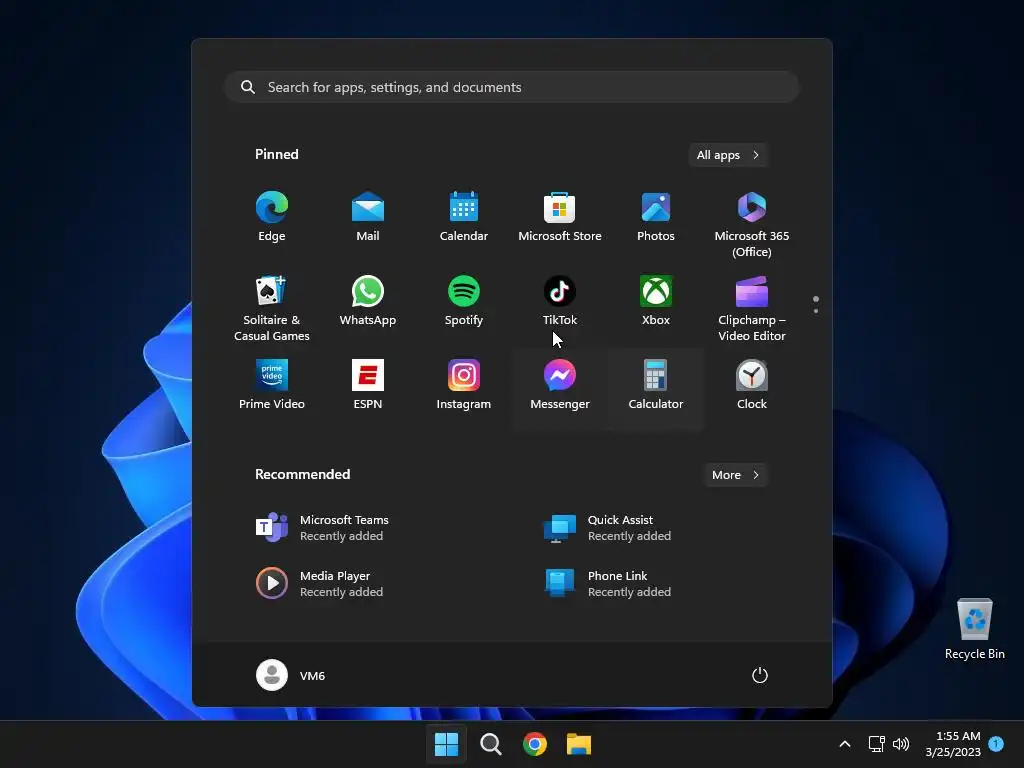The height and width of the screenshot is (768, 1024).
Task: Open the WhatsApp pinned app
Action: pyautogui.click(x=368, y=301)
